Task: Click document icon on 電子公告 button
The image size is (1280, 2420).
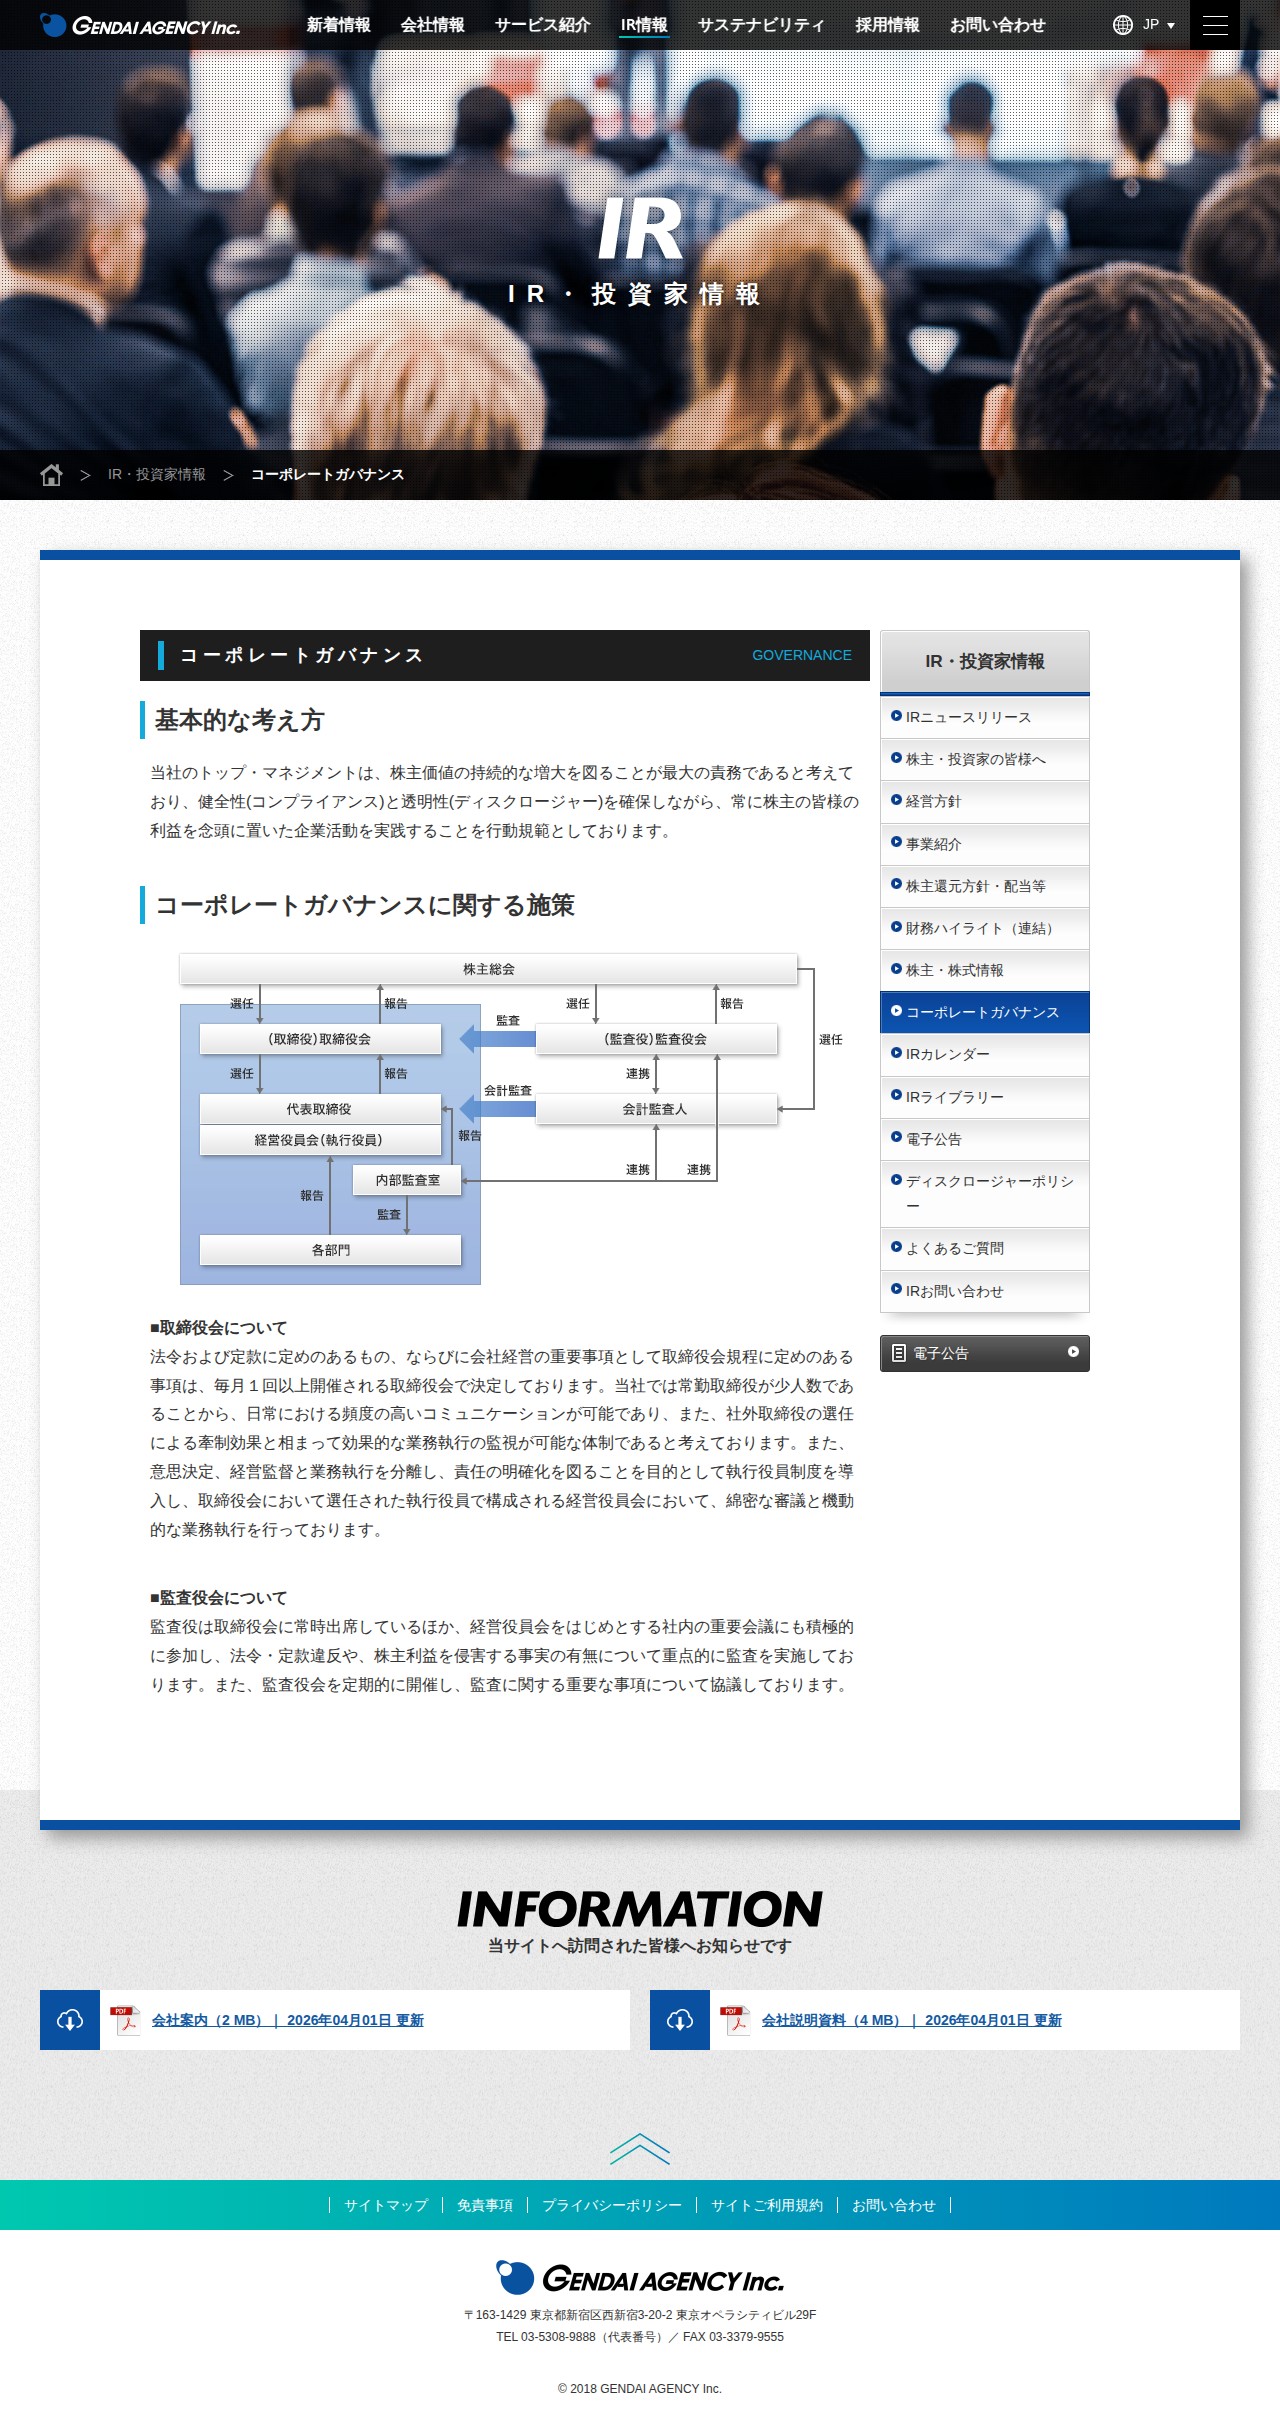Action: tap(898, 1353)
